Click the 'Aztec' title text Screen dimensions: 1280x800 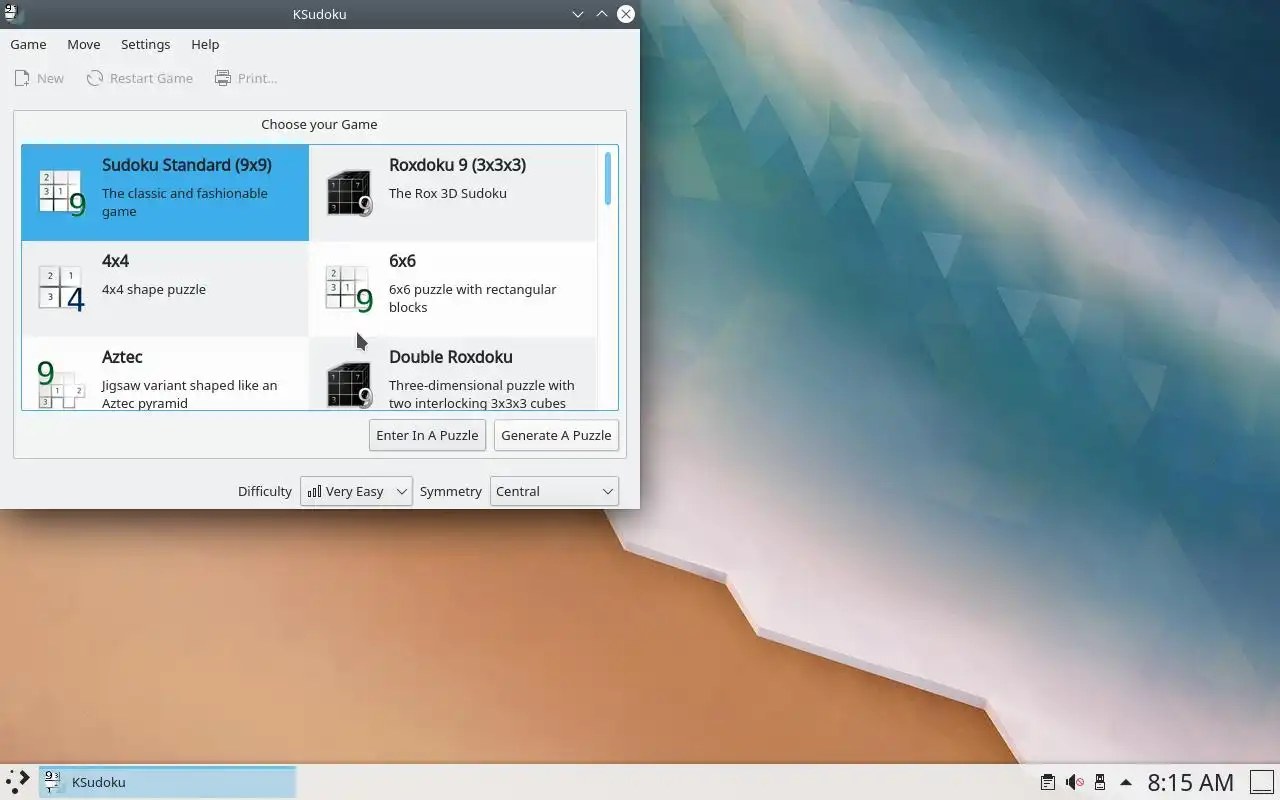[x=122, y=357]
